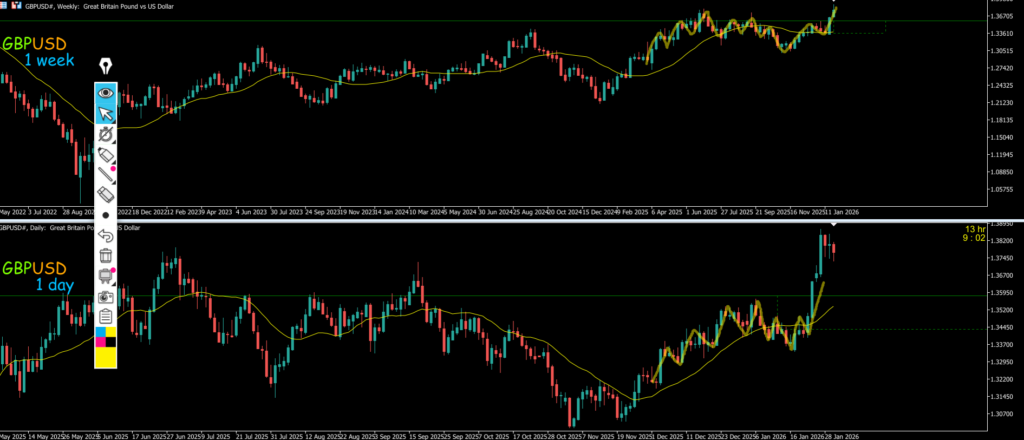
Task: Click the pen nib icon above the toolbar
Action: pos(106,67)
